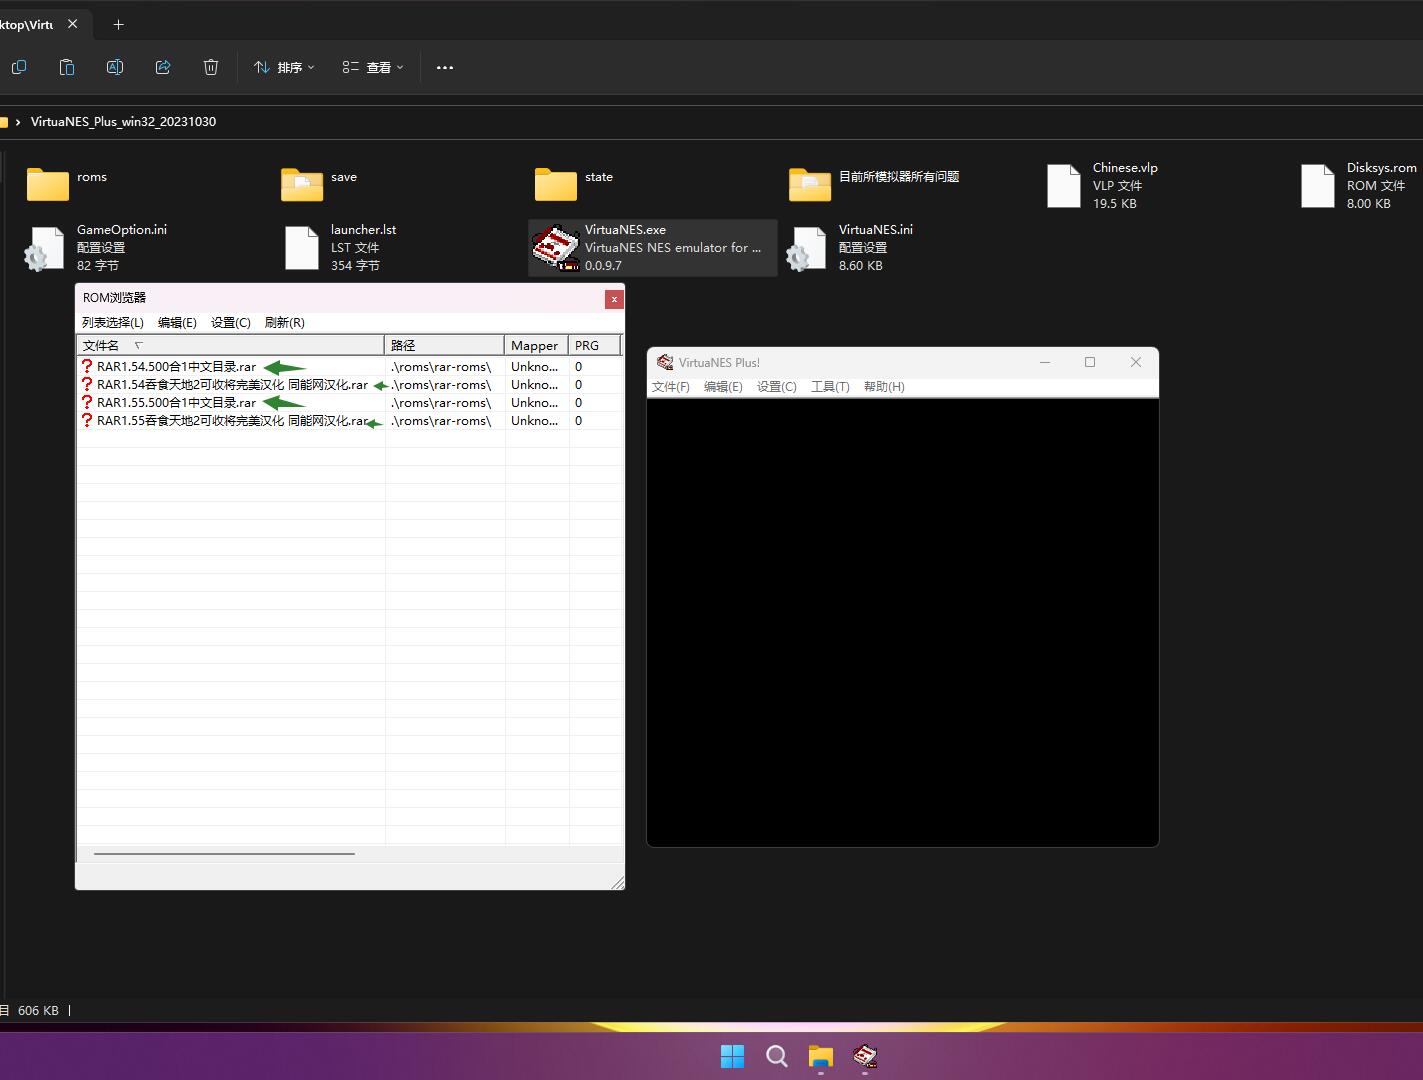Click the paste icon in Explorer toolbar
Viewport: 1423px width, 1080px height.
[67, 67]
